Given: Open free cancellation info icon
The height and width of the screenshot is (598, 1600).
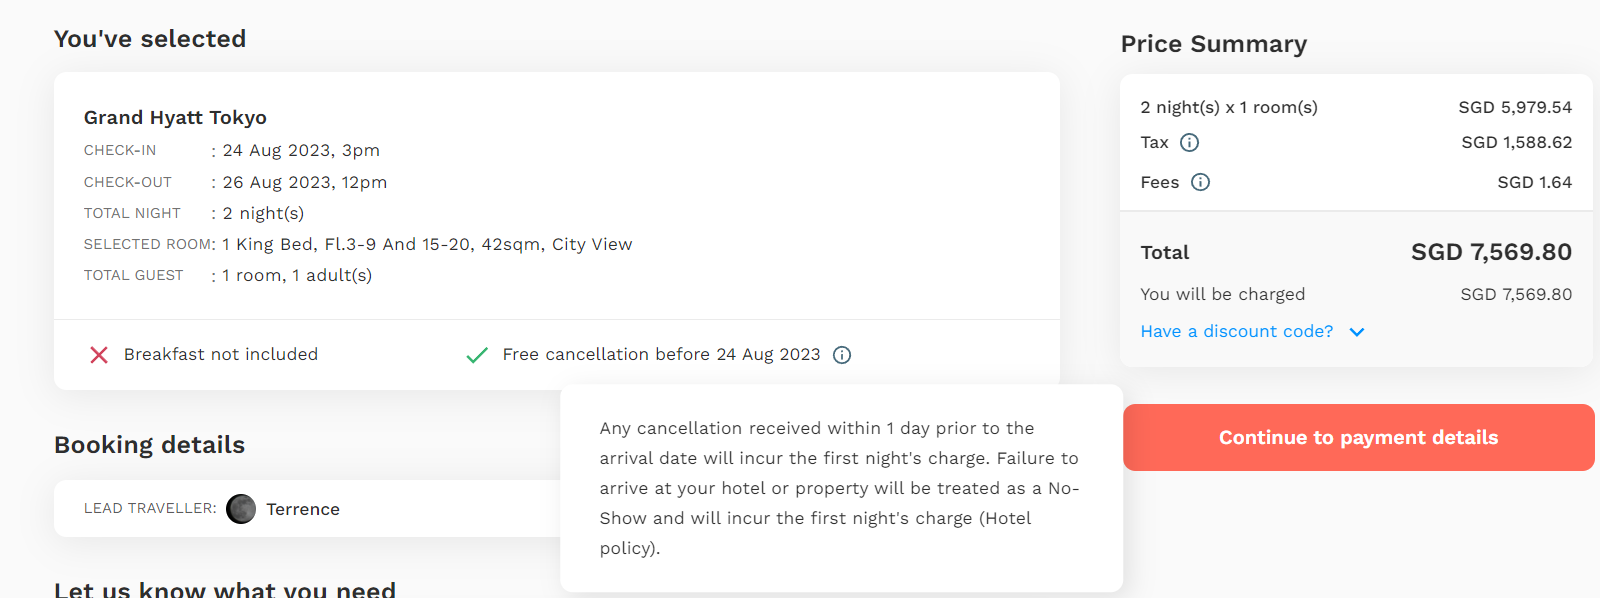Looking at the screenshot, I should (842, 355).
